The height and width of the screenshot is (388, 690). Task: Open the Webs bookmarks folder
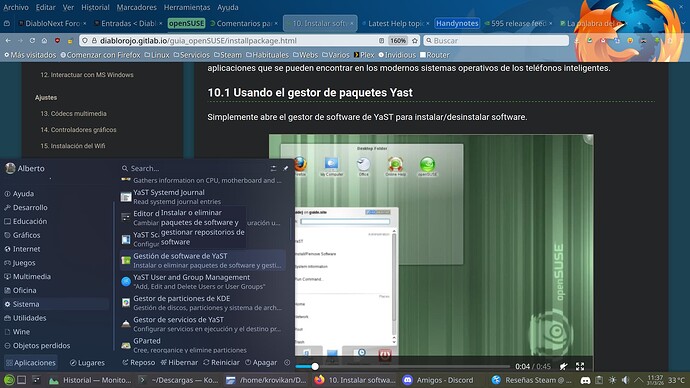coord(305,55)
